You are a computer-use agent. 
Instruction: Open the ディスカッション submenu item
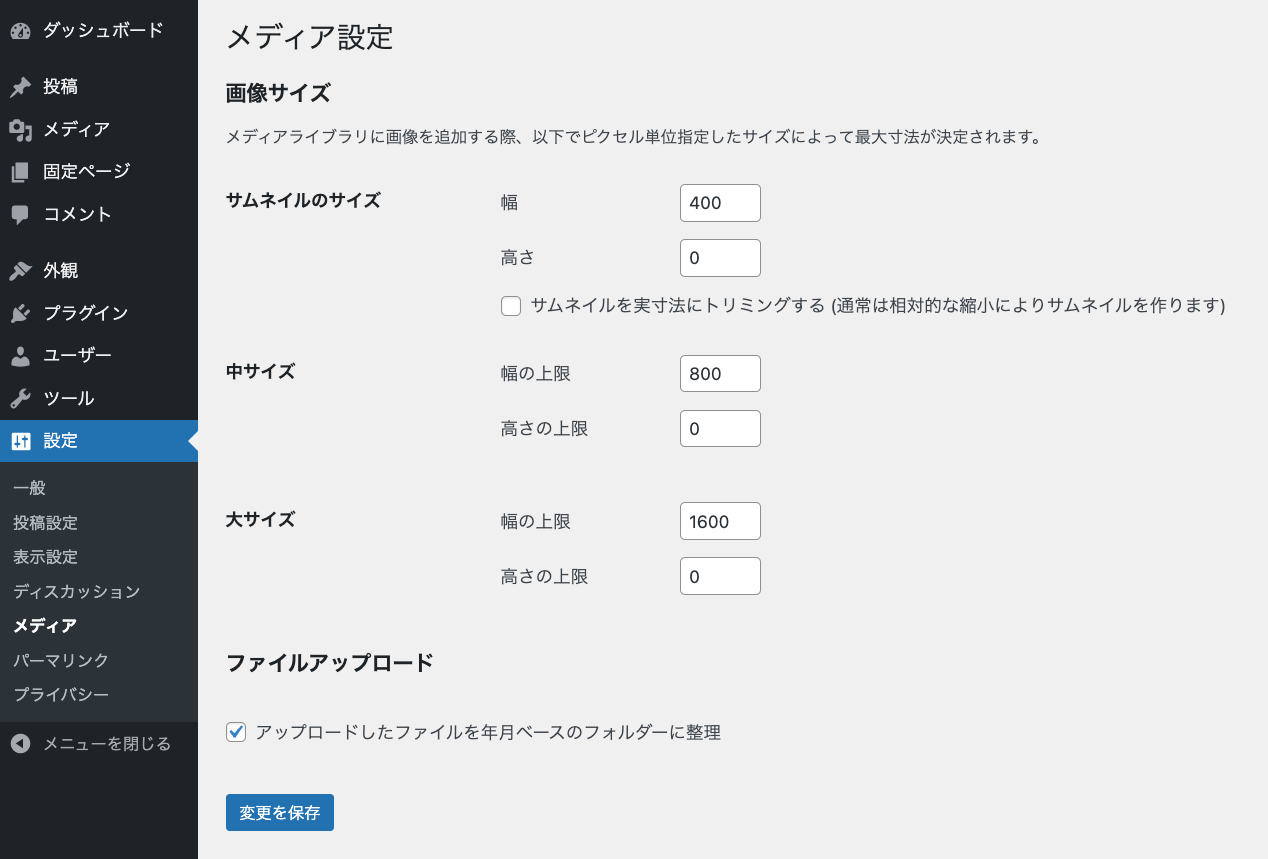click(77, 591)
